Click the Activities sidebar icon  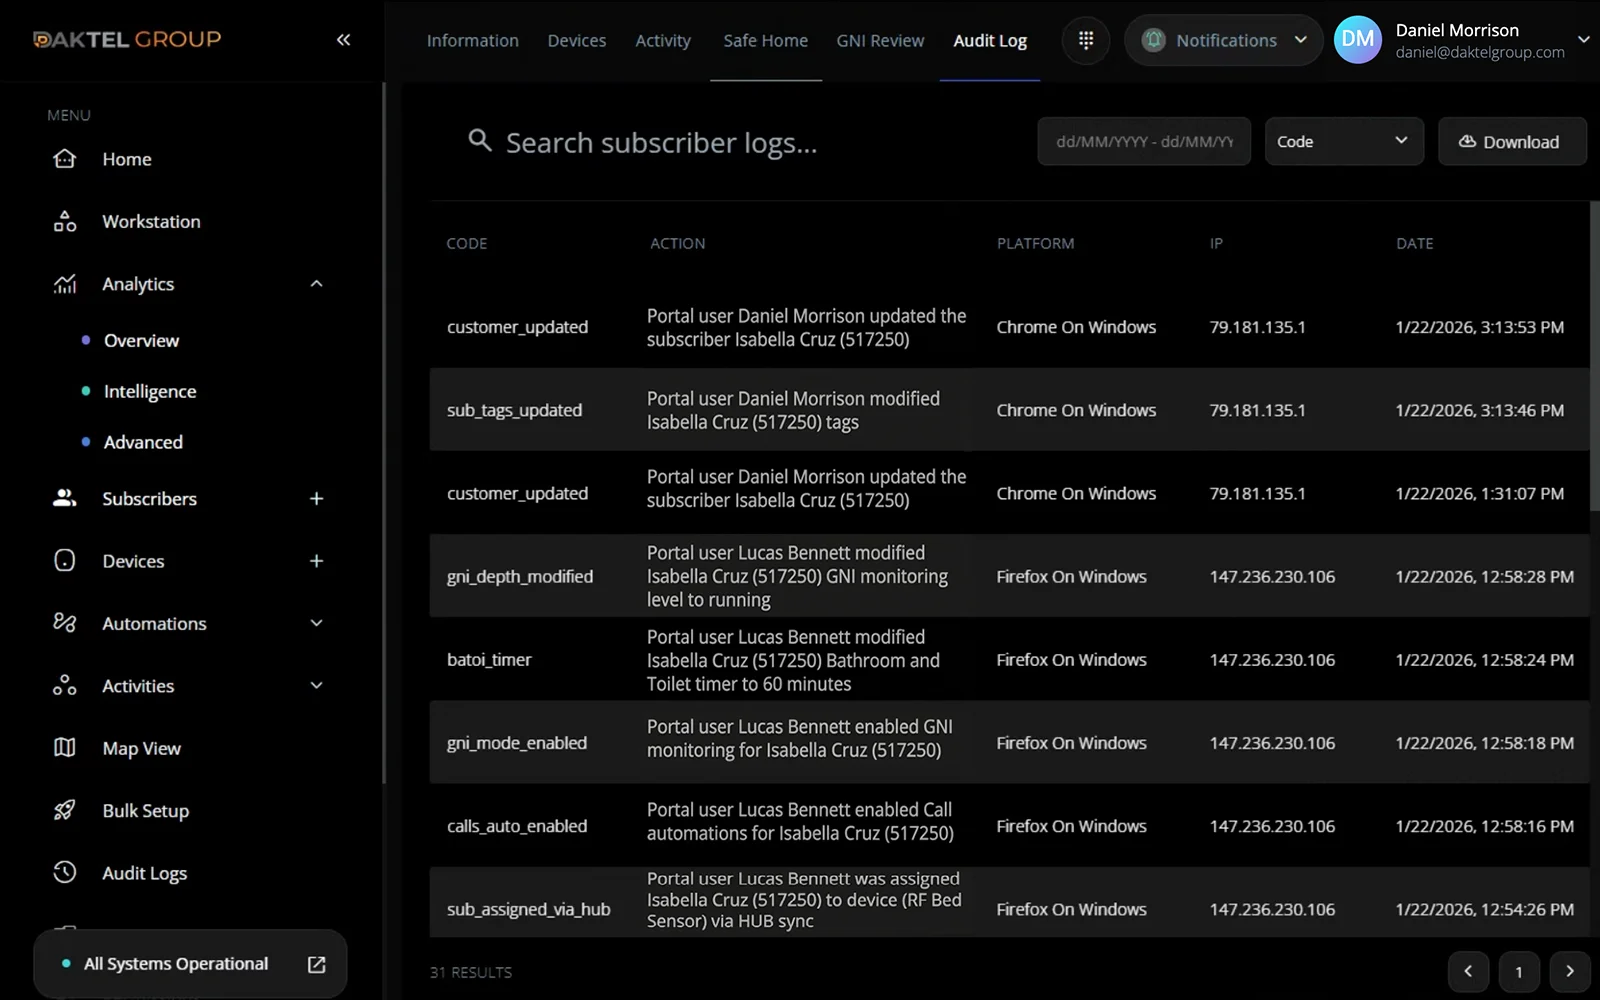point(65,686)
